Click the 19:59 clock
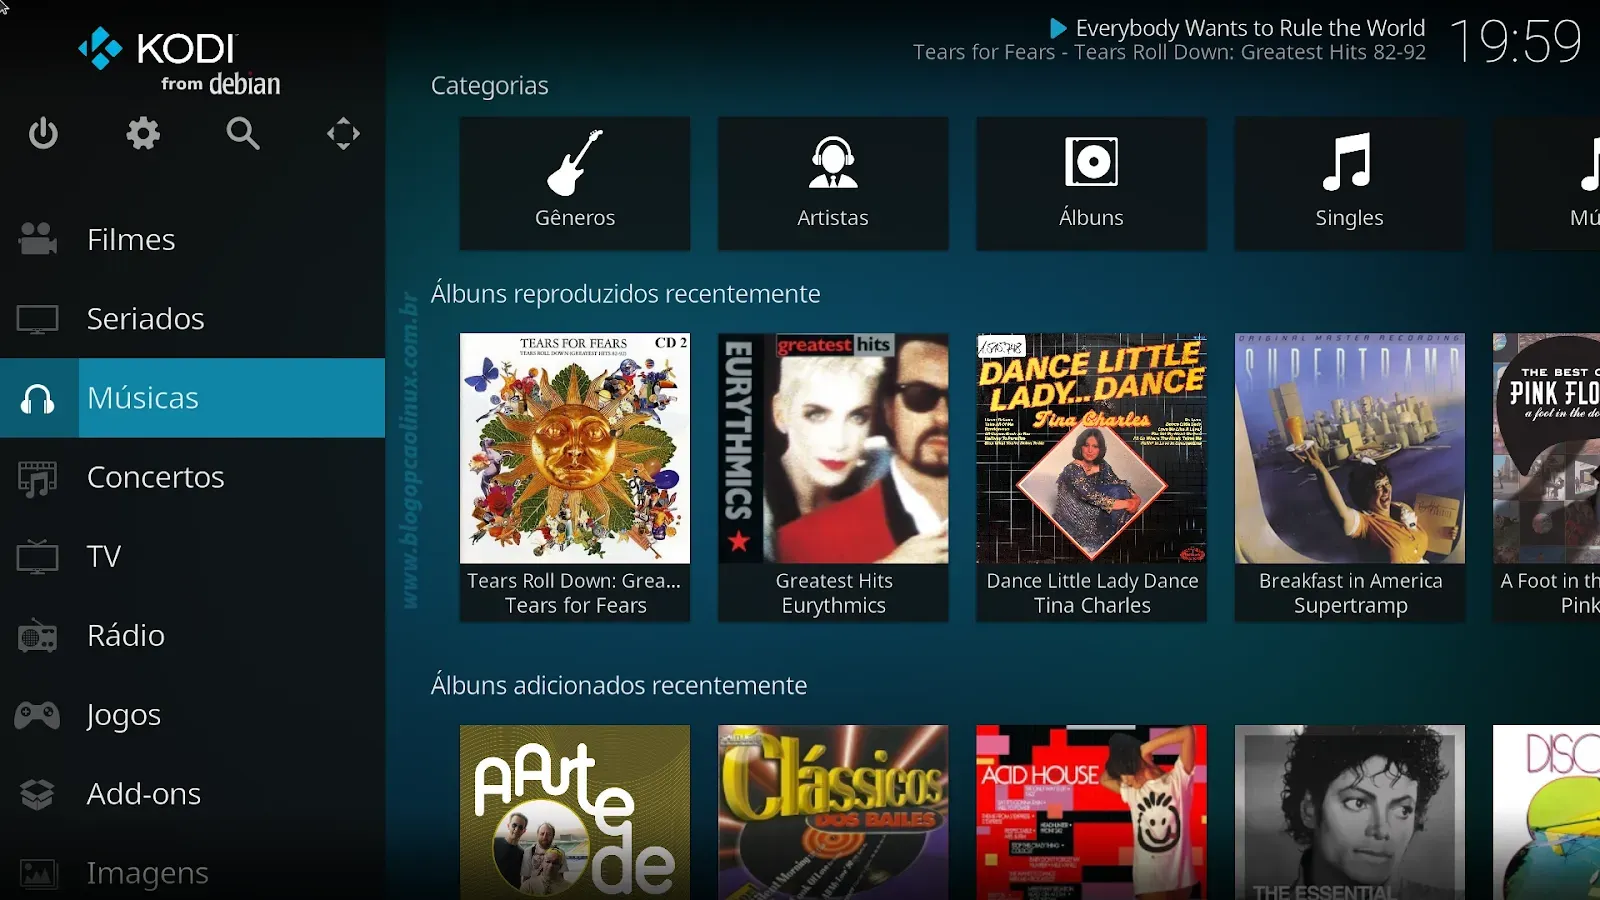This screenshot has width=1600, height=900. click(1515, 42)
